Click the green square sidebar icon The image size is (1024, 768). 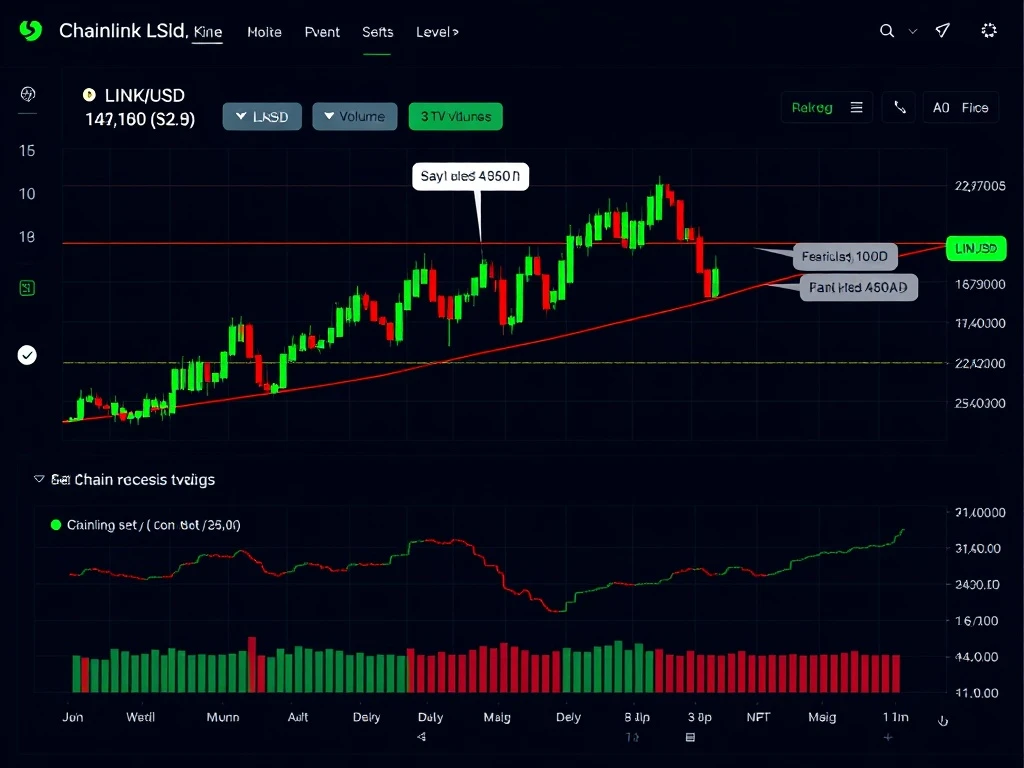click(27, 288)
